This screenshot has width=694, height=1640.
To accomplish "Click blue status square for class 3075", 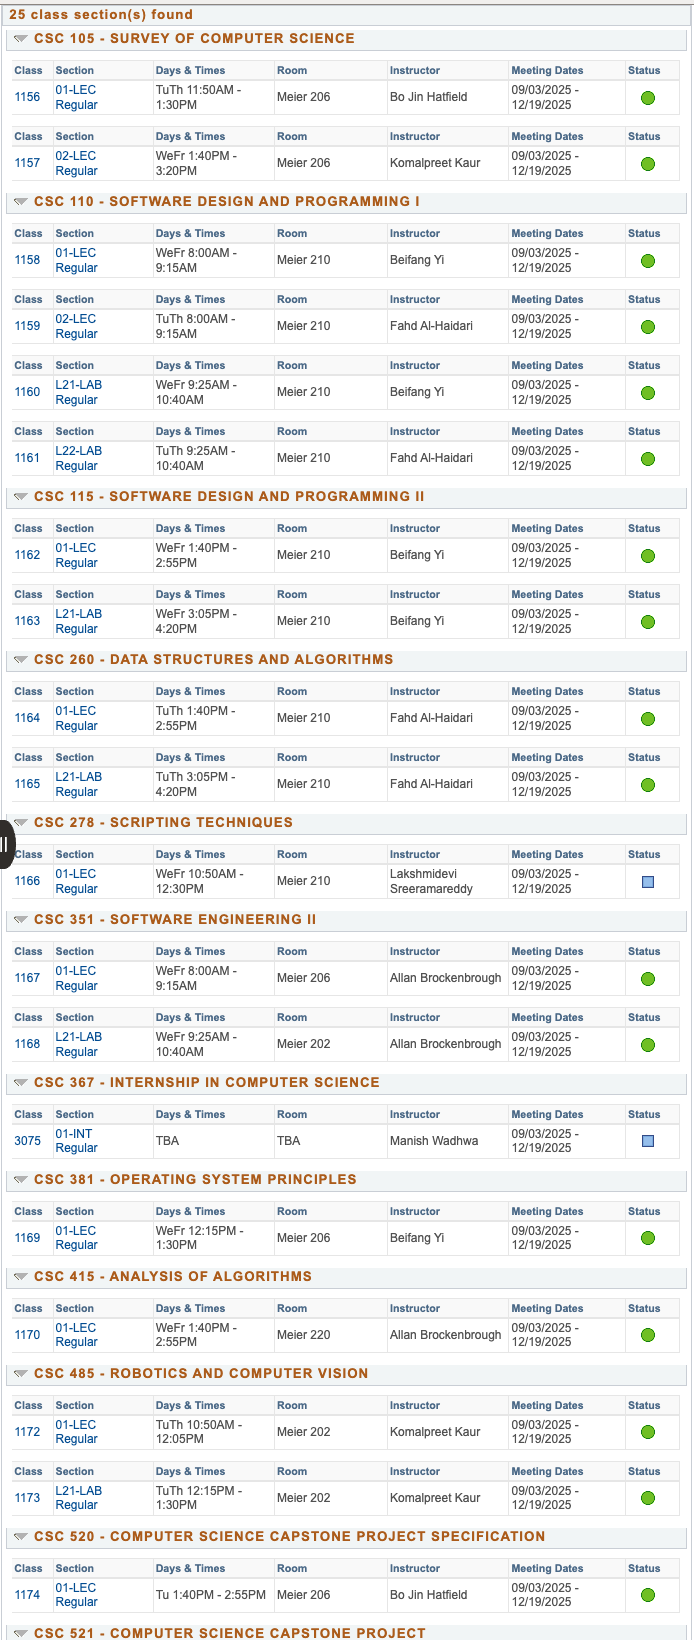I will tap(648, 1141).
